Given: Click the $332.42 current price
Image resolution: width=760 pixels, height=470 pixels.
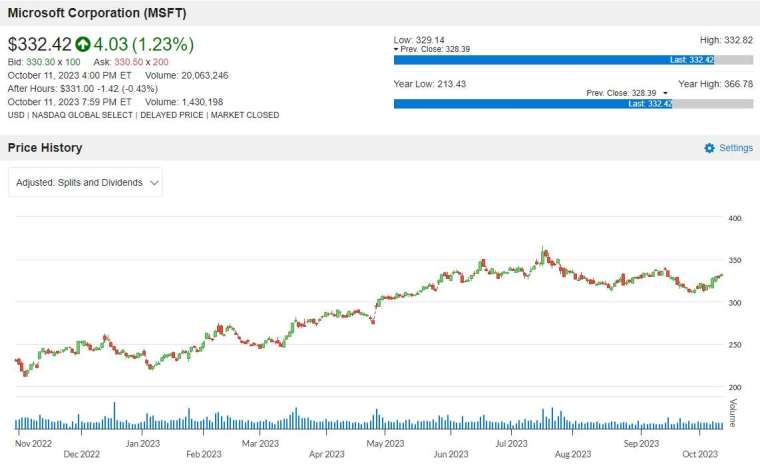Looking at the screenshot, I should [40, 44].
